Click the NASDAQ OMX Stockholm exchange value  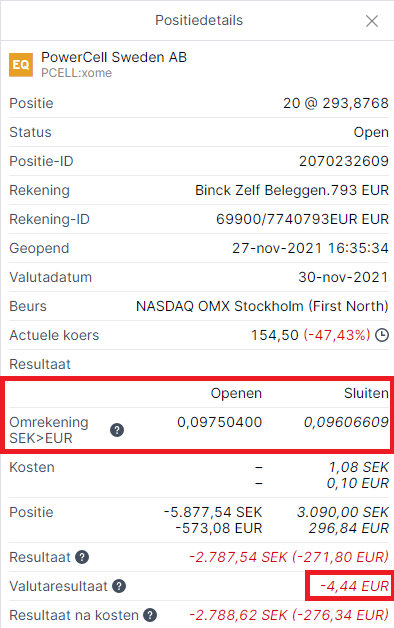coord(262,306)
